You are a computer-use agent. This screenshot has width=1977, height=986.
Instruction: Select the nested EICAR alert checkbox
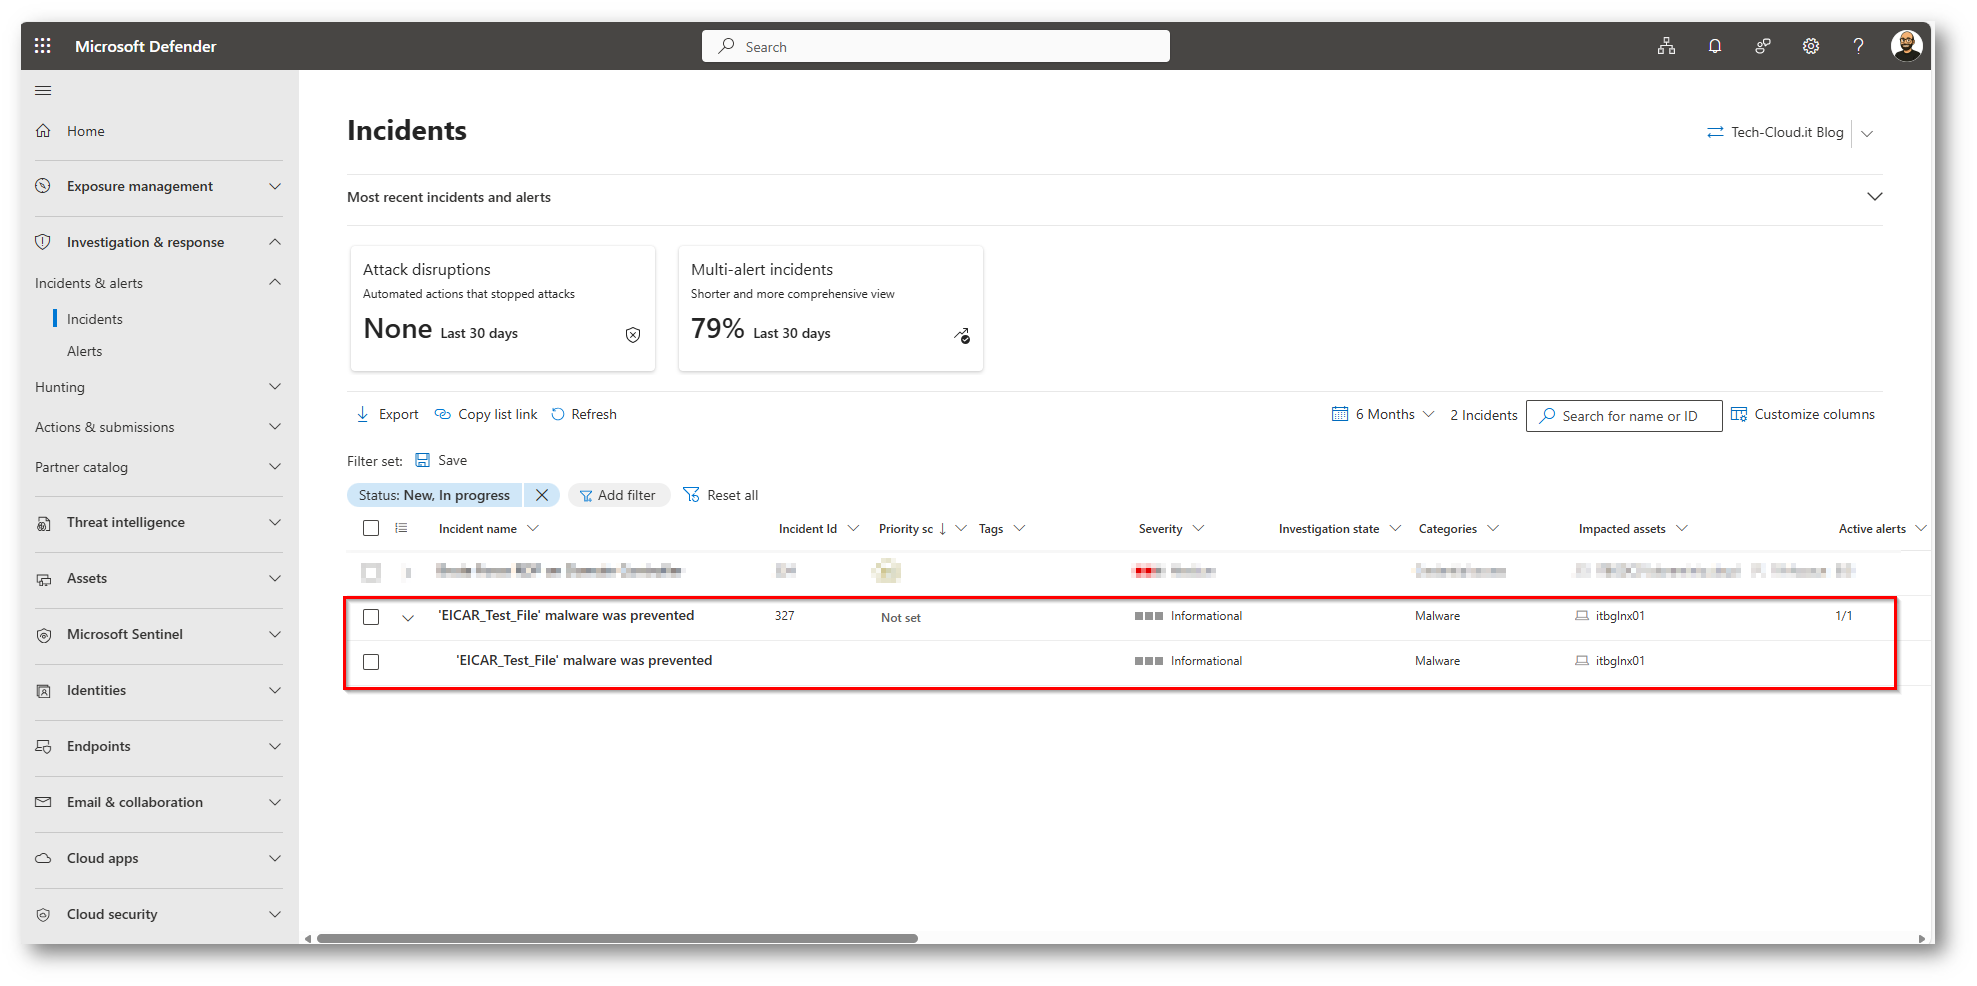pos(371,662)
